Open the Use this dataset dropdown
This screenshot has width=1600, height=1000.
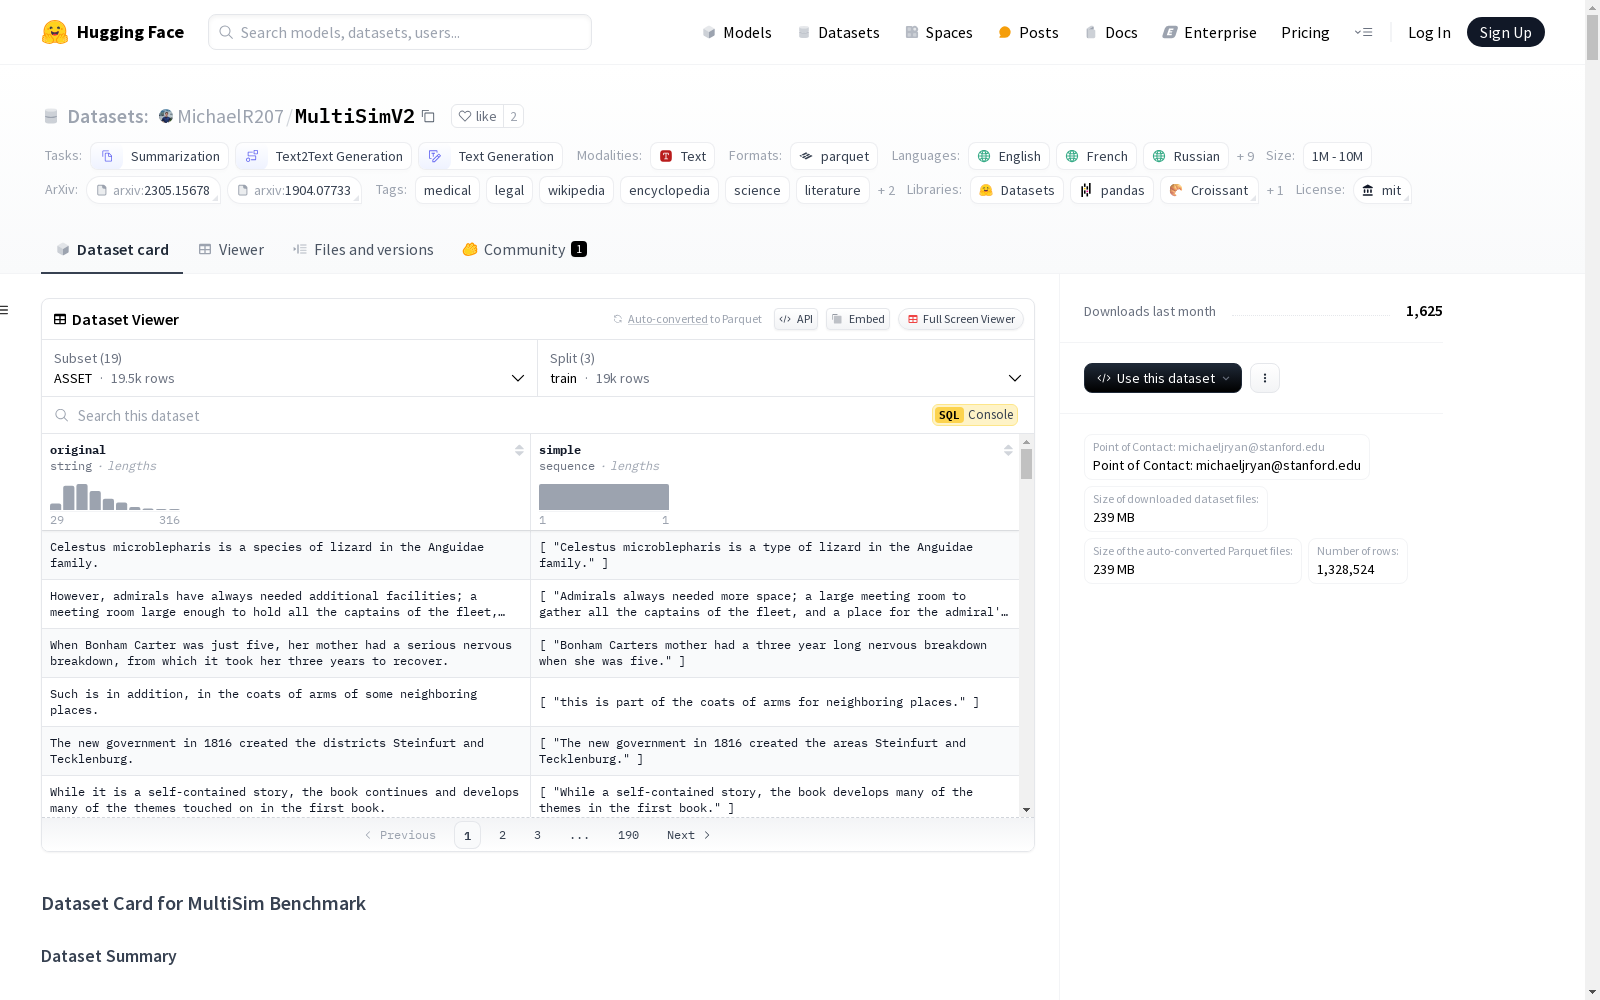[1163, 378]
